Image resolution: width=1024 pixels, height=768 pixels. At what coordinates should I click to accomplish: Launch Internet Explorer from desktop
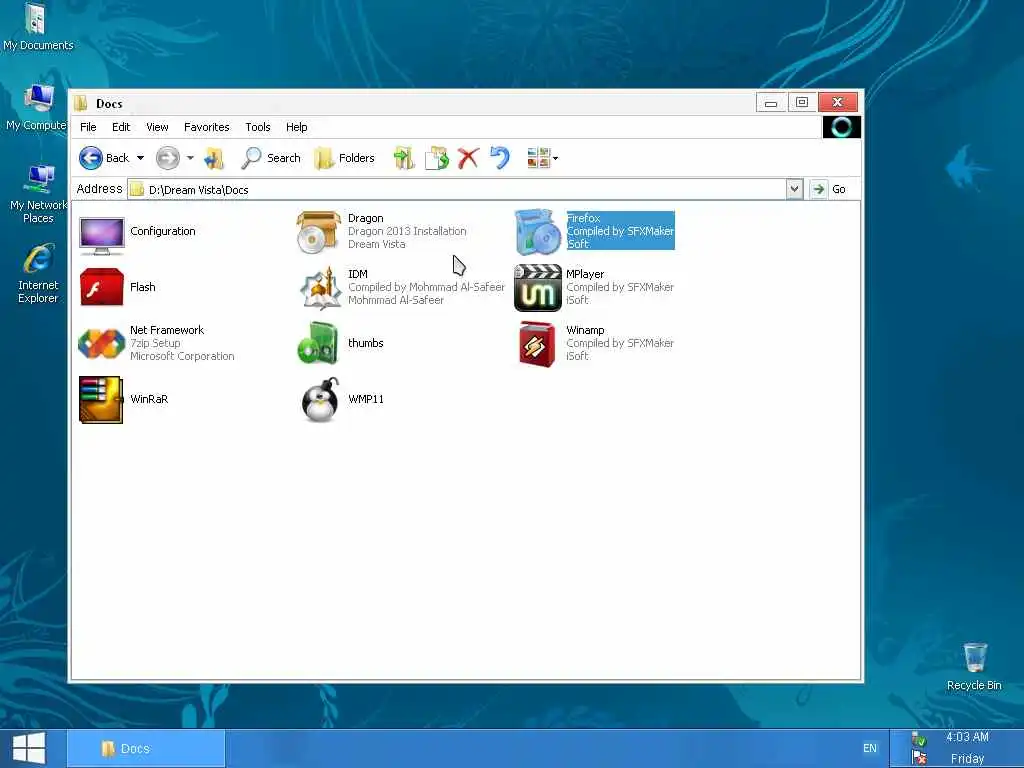tap(38, 274)
